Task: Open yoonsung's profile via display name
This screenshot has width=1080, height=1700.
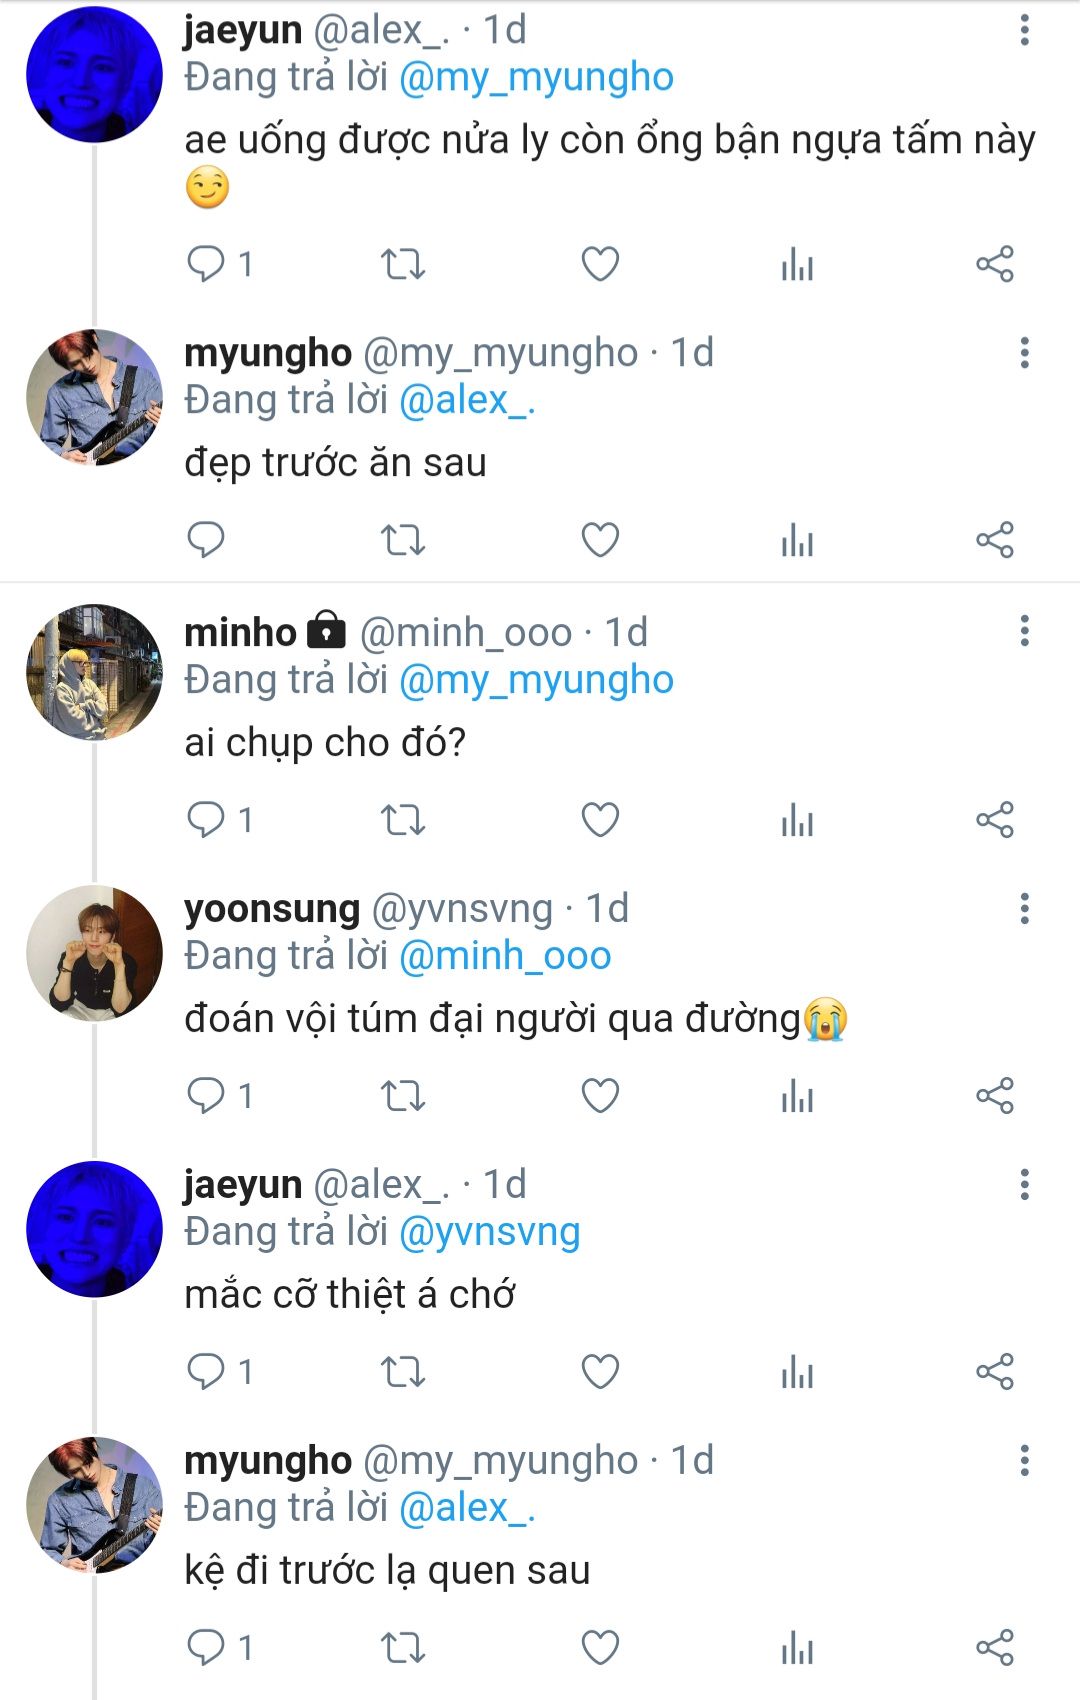Action: click(272, 908)
